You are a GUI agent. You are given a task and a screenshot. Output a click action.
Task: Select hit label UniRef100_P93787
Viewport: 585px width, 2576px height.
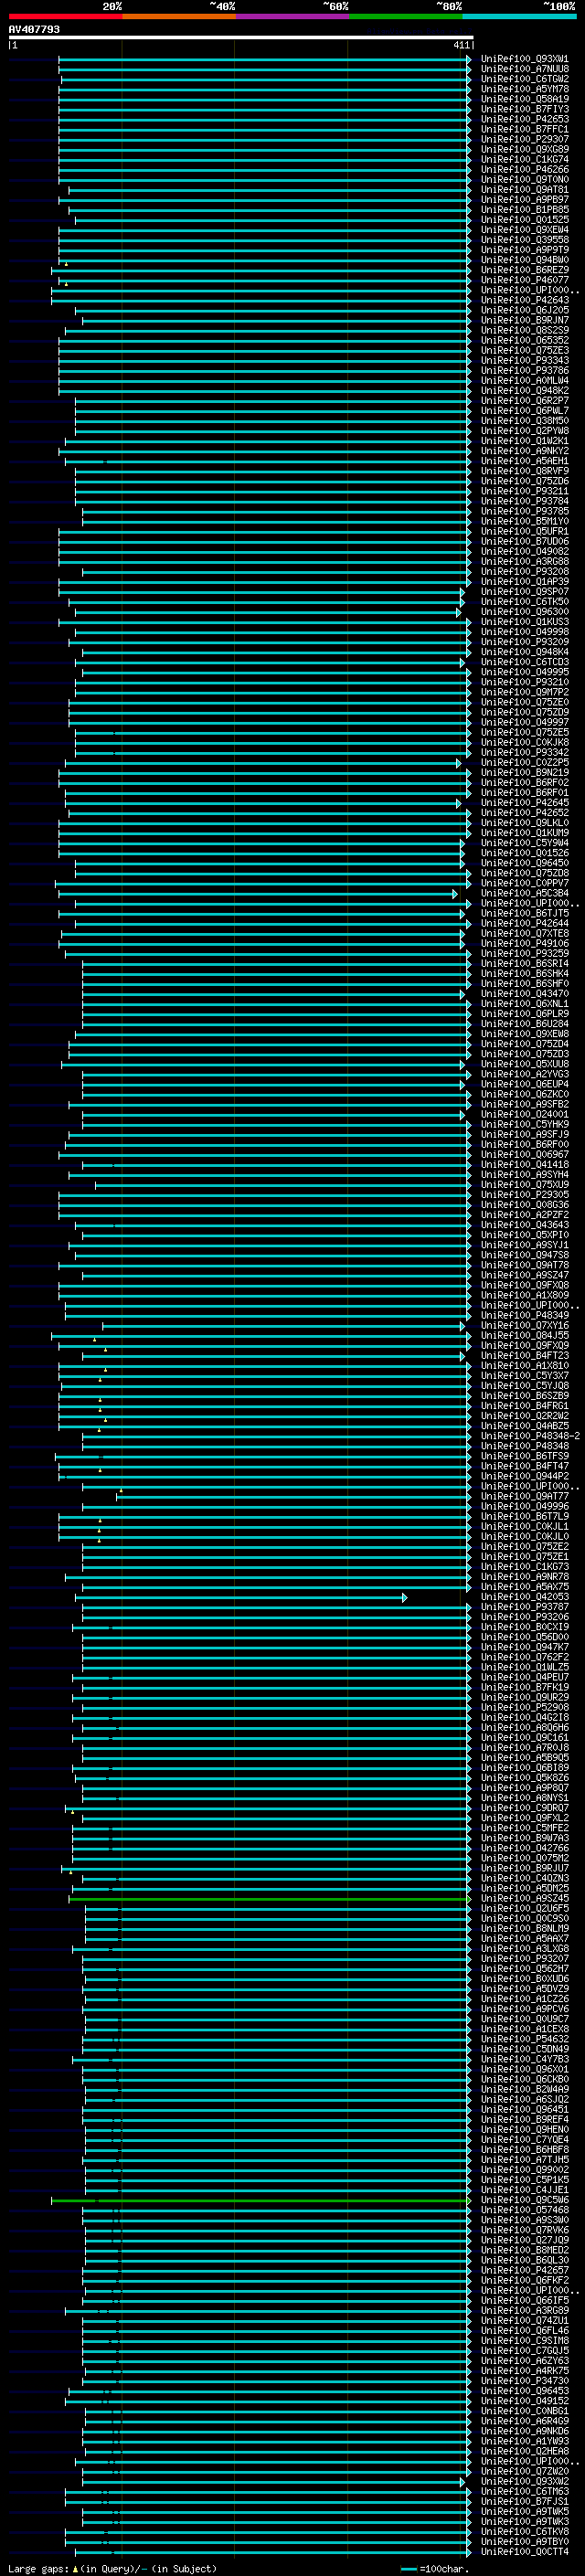point(525,1607)
